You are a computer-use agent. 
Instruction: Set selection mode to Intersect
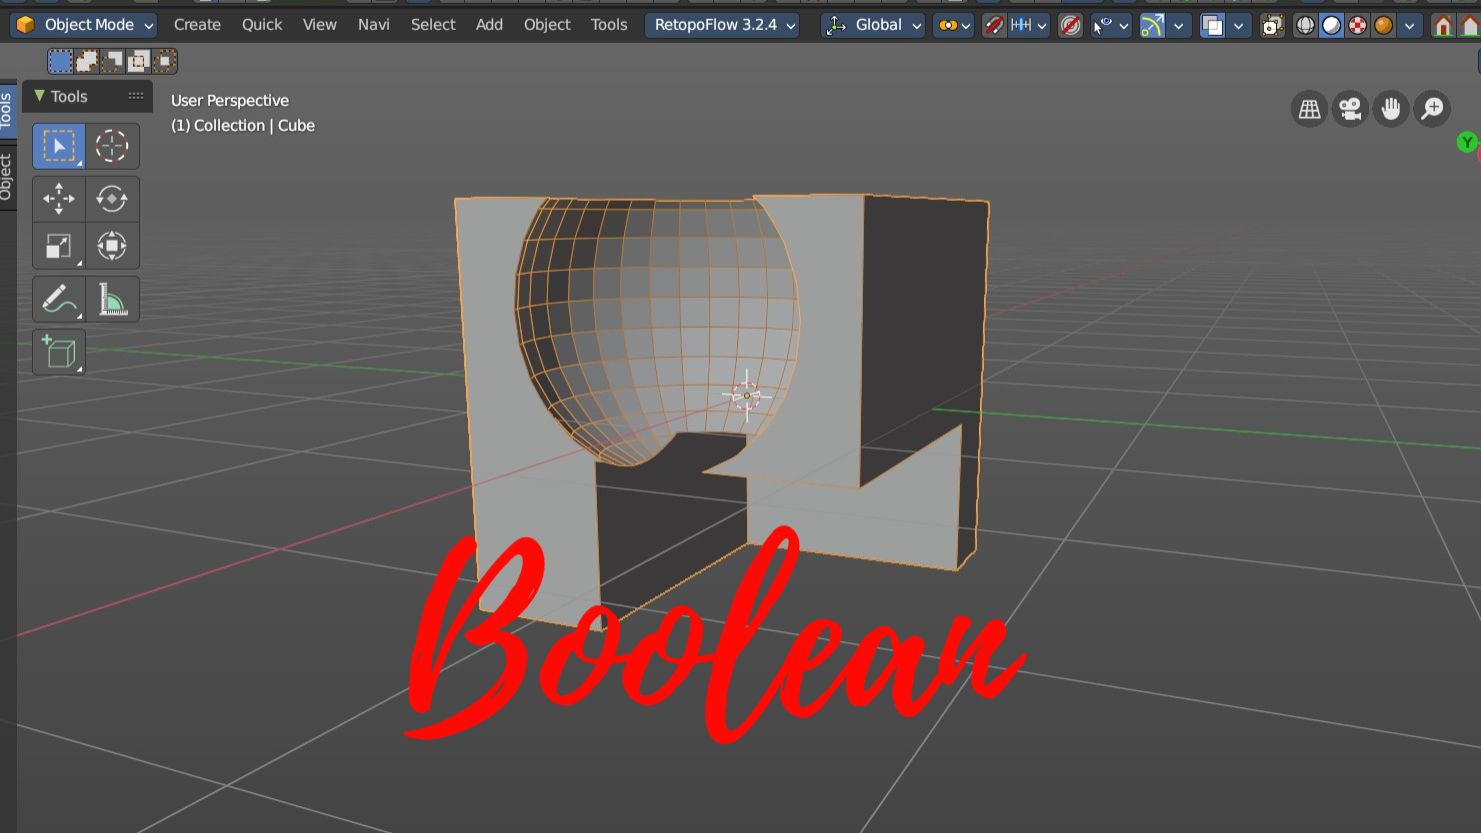tap(165, 62)
